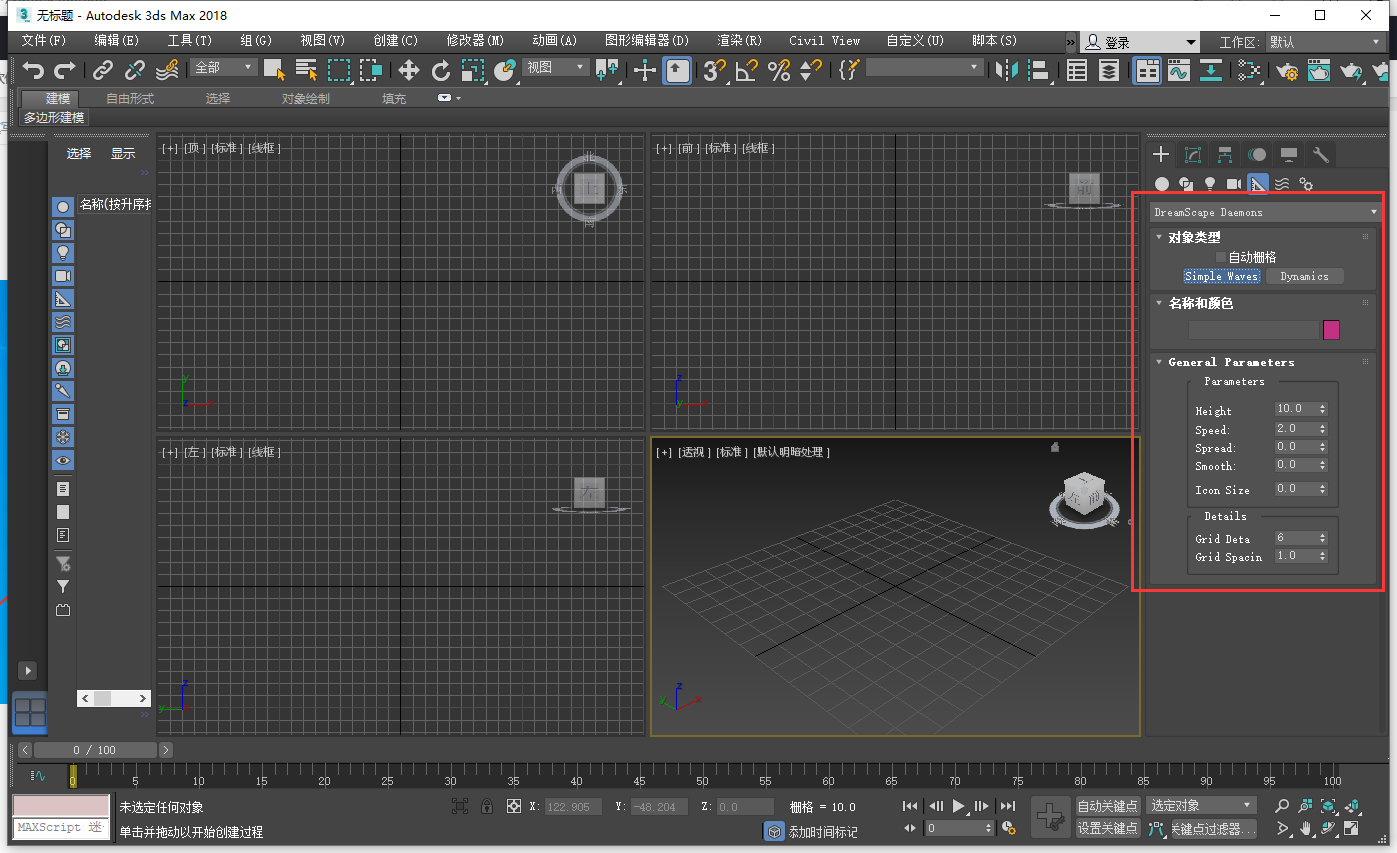Screen dimensions: 1397x853
Task: Open the Curve Editor icon
Action: (1179, 70)
